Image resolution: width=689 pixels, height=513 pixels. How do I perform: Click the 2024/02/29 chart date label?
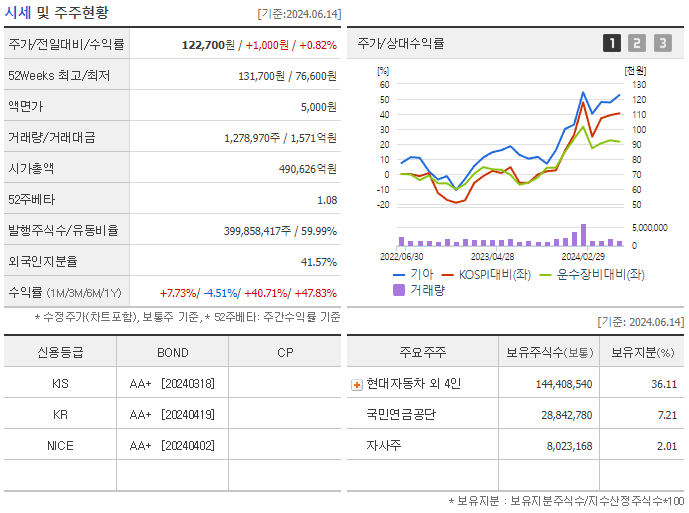[583, 257]
